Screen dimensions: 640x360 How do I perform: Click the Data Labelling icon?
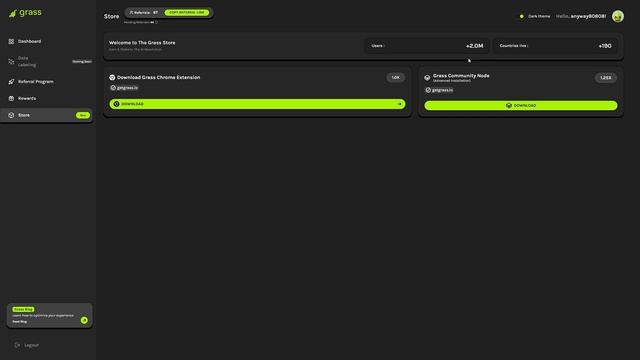pyautogui.click(x=11, y=62)
